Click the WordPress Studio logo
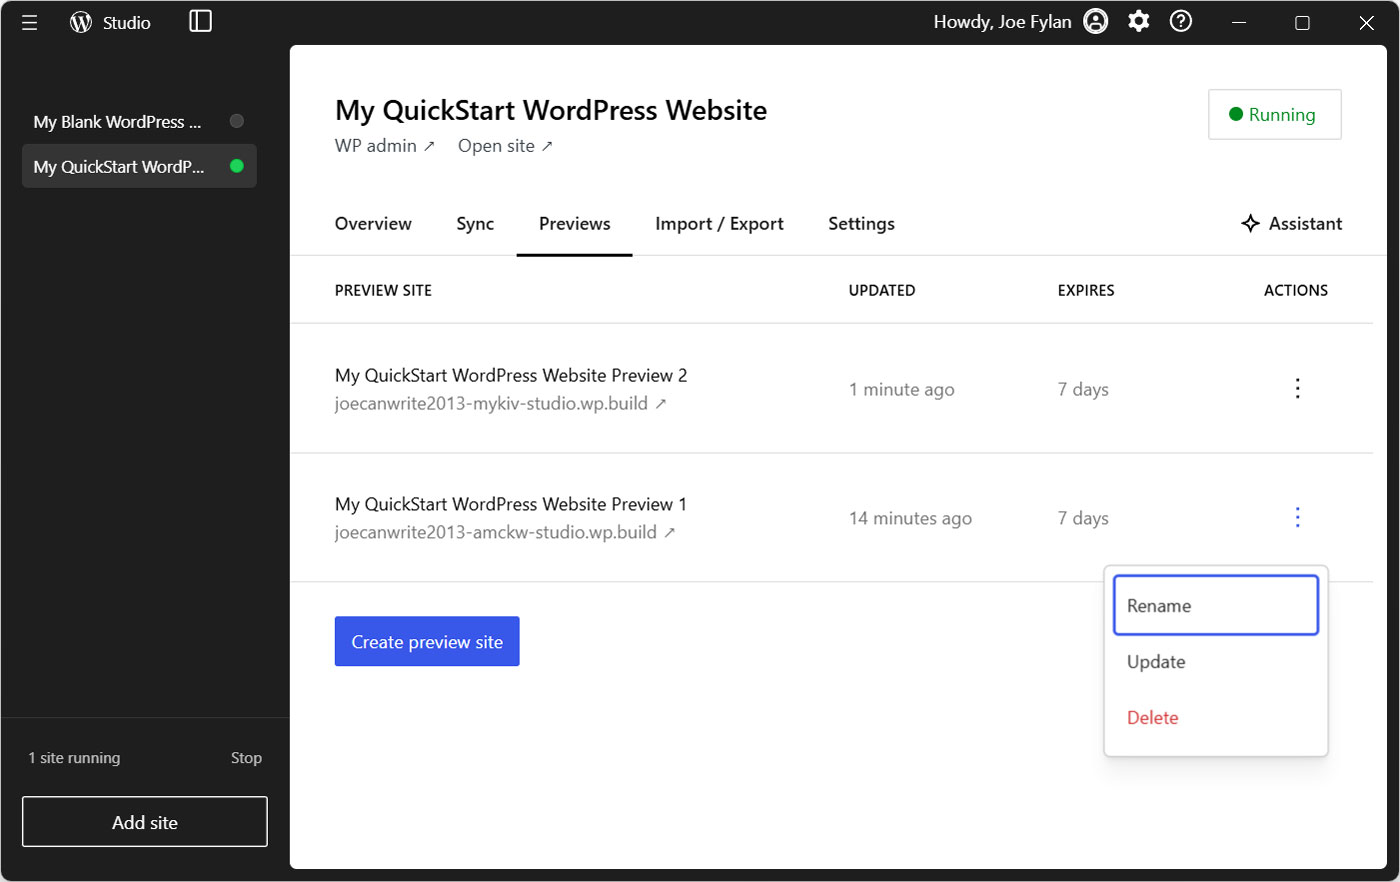 coord(80,22)
